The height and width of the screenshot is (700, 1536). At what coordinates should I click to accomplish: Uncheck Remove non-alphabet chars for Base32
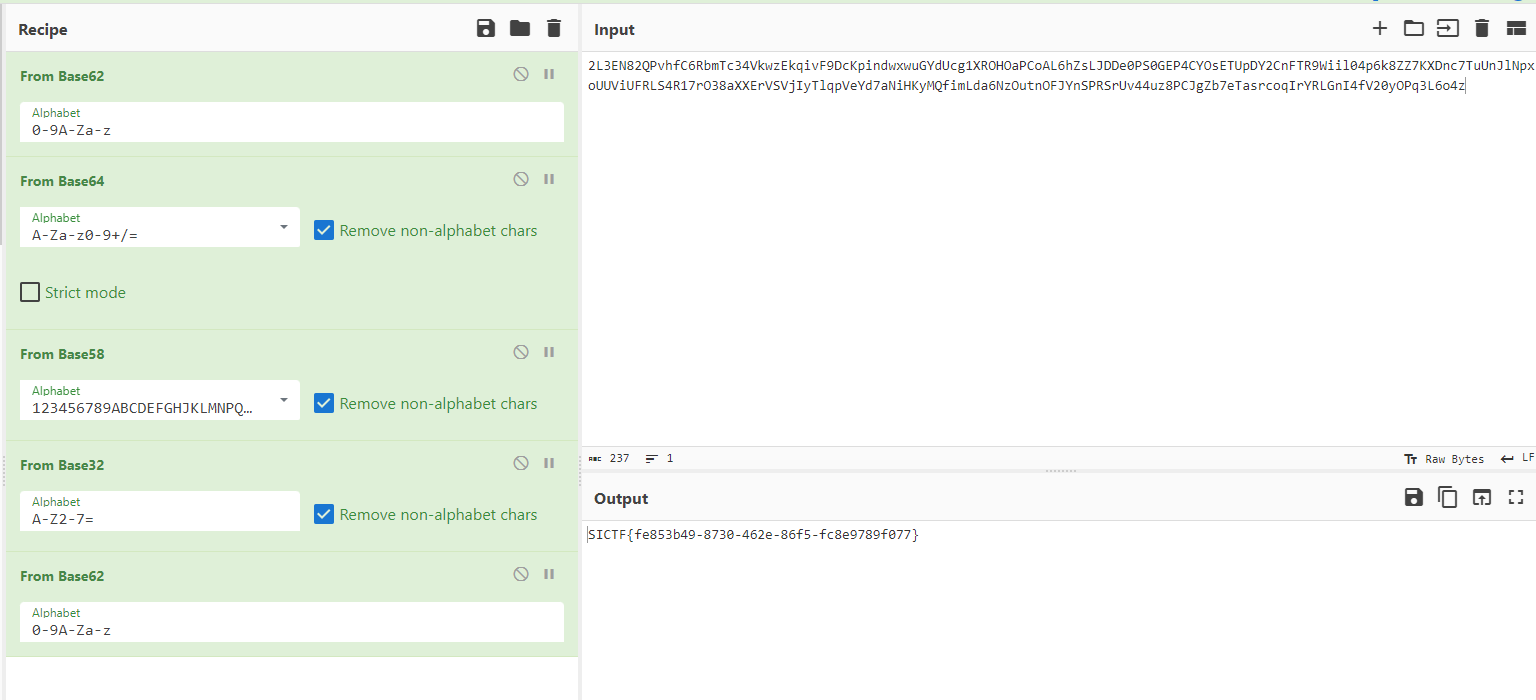tap(324, 514)
